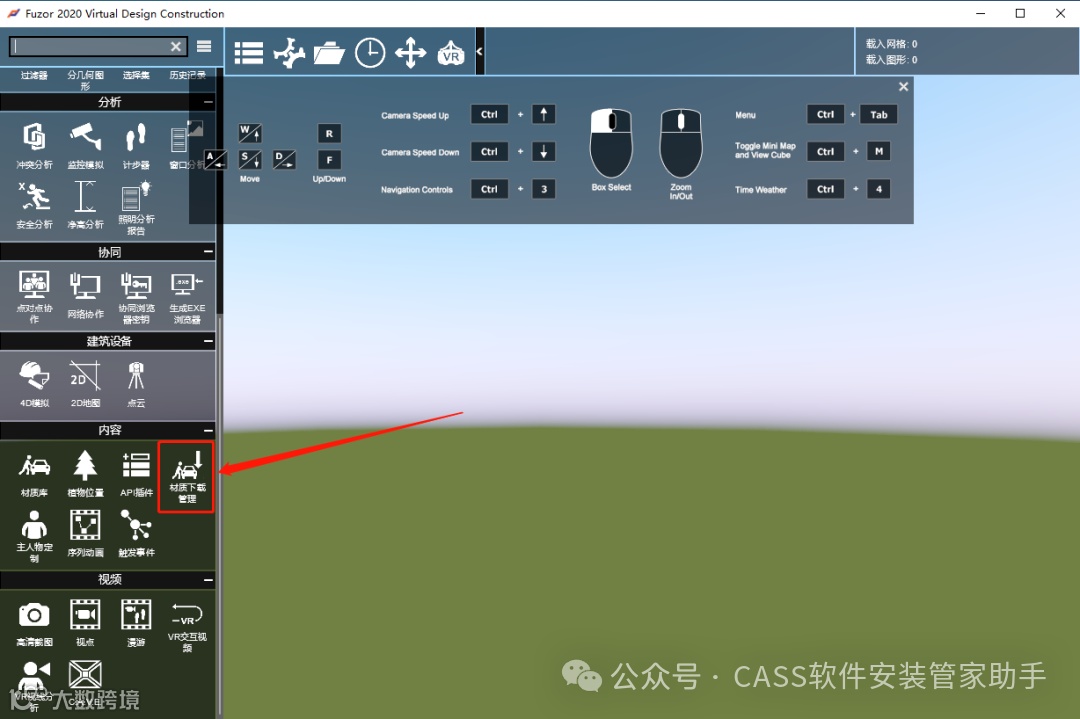The image size is (1080, 719).
Task: Click the 载入网格: 0 status text
Action: (891, 44)
